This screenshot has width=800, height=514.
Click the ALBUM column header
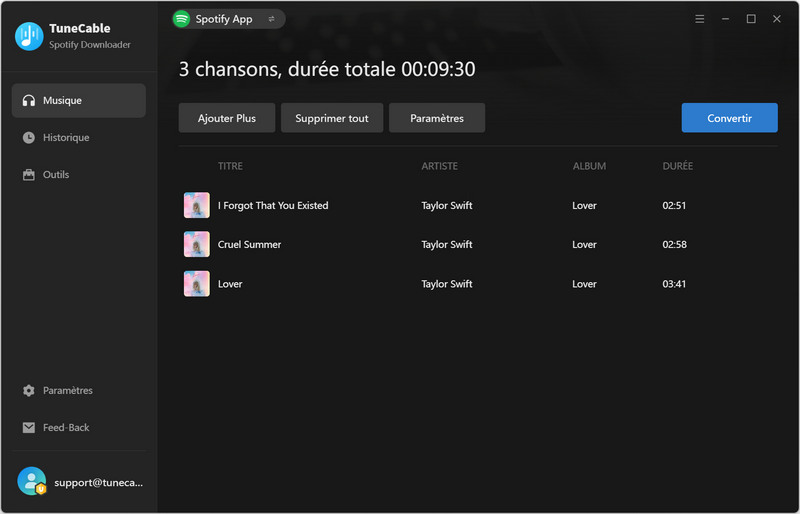pos(589,166)
